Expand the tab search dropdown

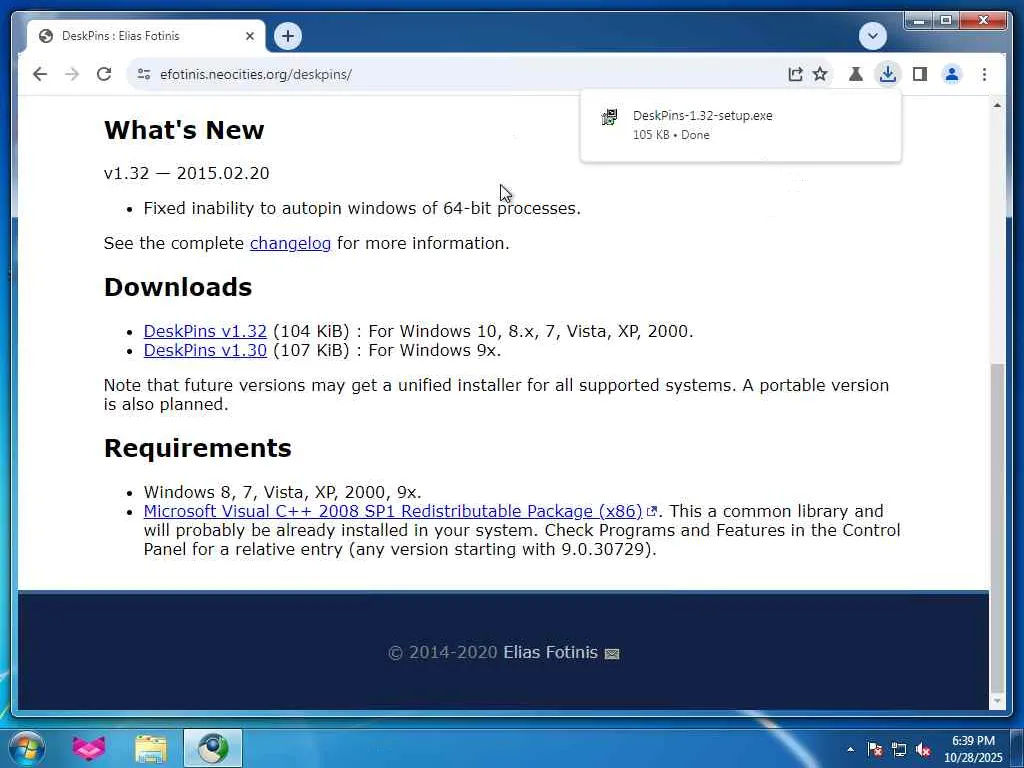pyautogui.click(x=872, y=36)
